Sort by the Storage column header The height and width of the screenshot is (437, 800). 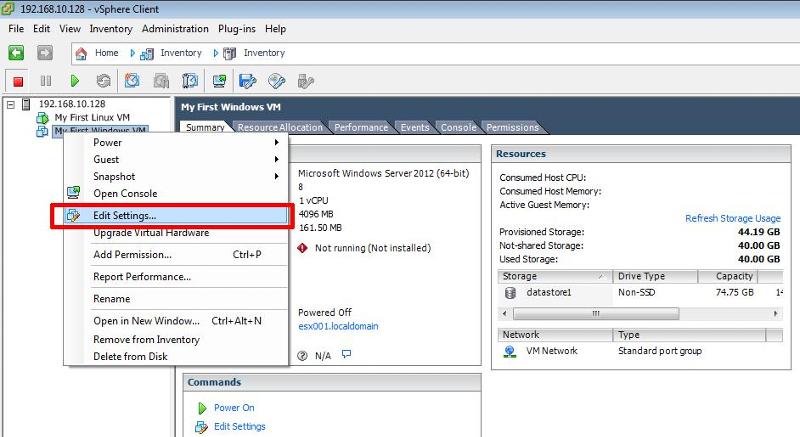(555, 276)
